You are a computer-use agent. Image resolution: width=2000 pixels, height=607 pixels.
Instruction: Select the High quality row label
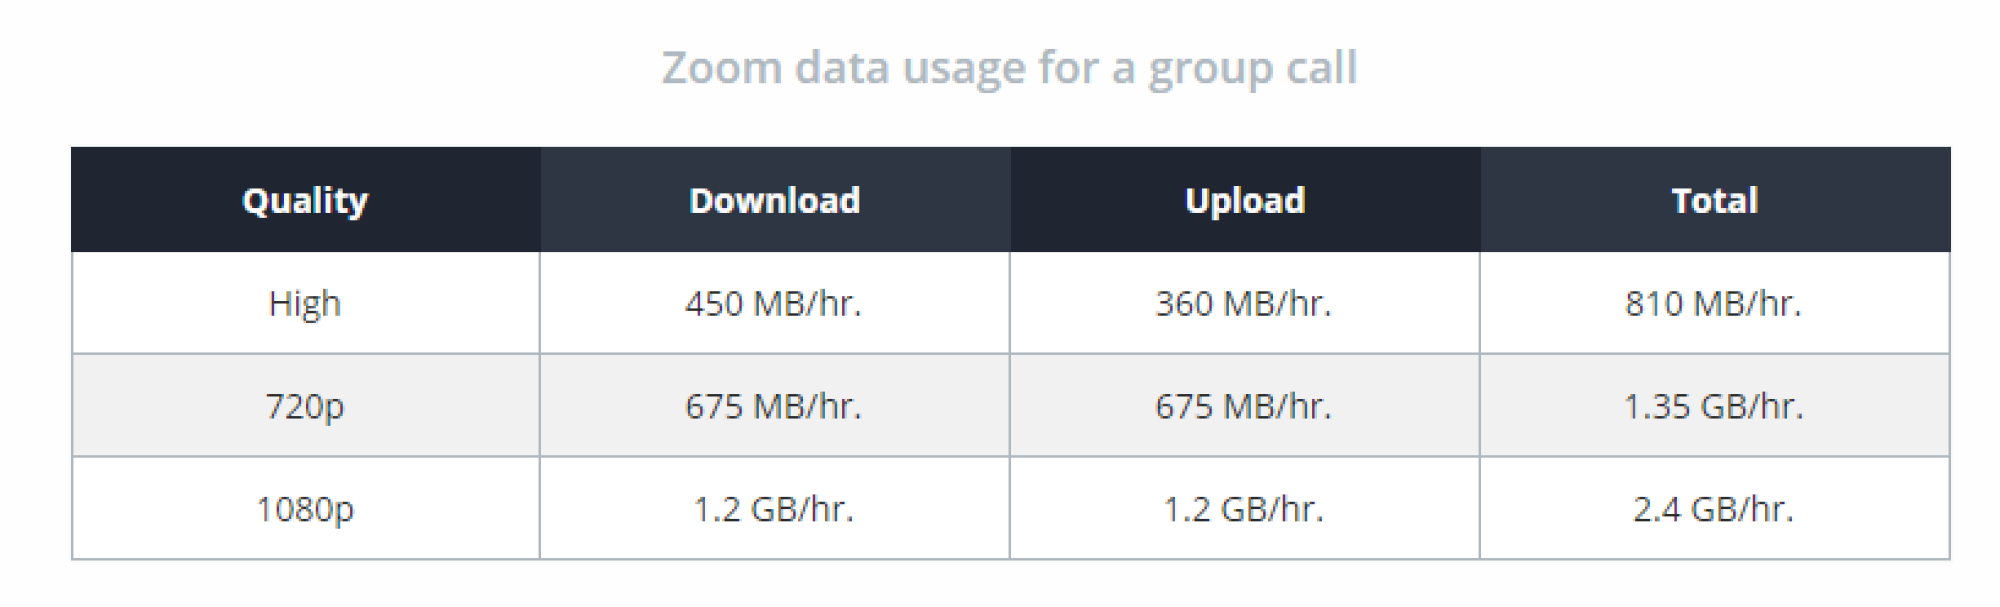[x=305, y=303]
